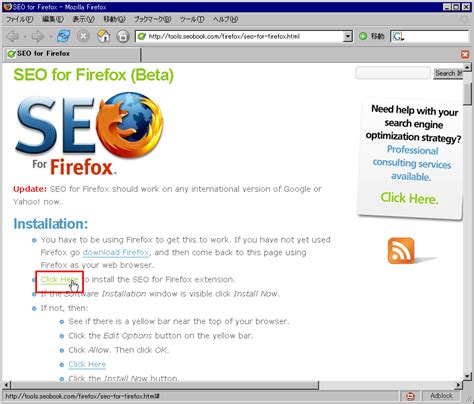The width and height of the screenshot is (474, 404).
Task: Minimize the Firefox window
Action: pos(448,7)
